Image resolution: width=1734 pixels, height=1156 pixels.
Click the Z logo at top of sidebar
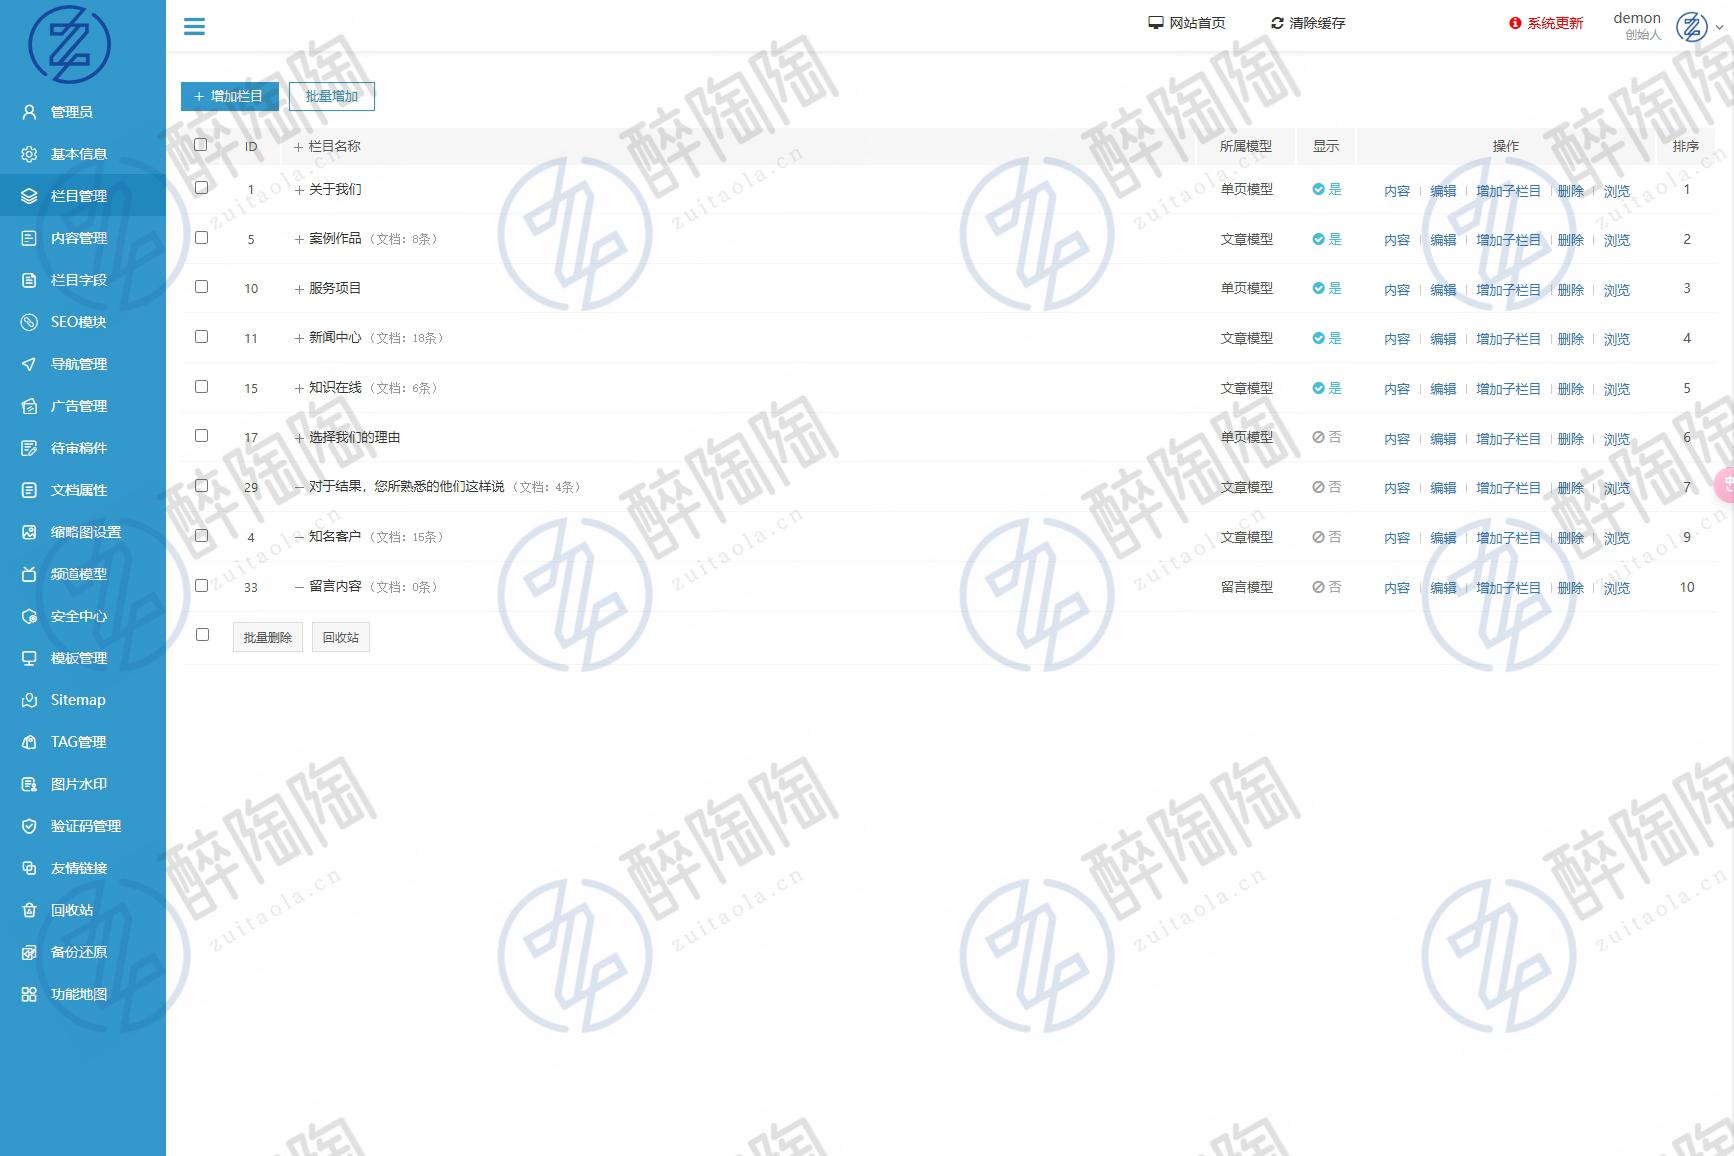tap(69, 44)
